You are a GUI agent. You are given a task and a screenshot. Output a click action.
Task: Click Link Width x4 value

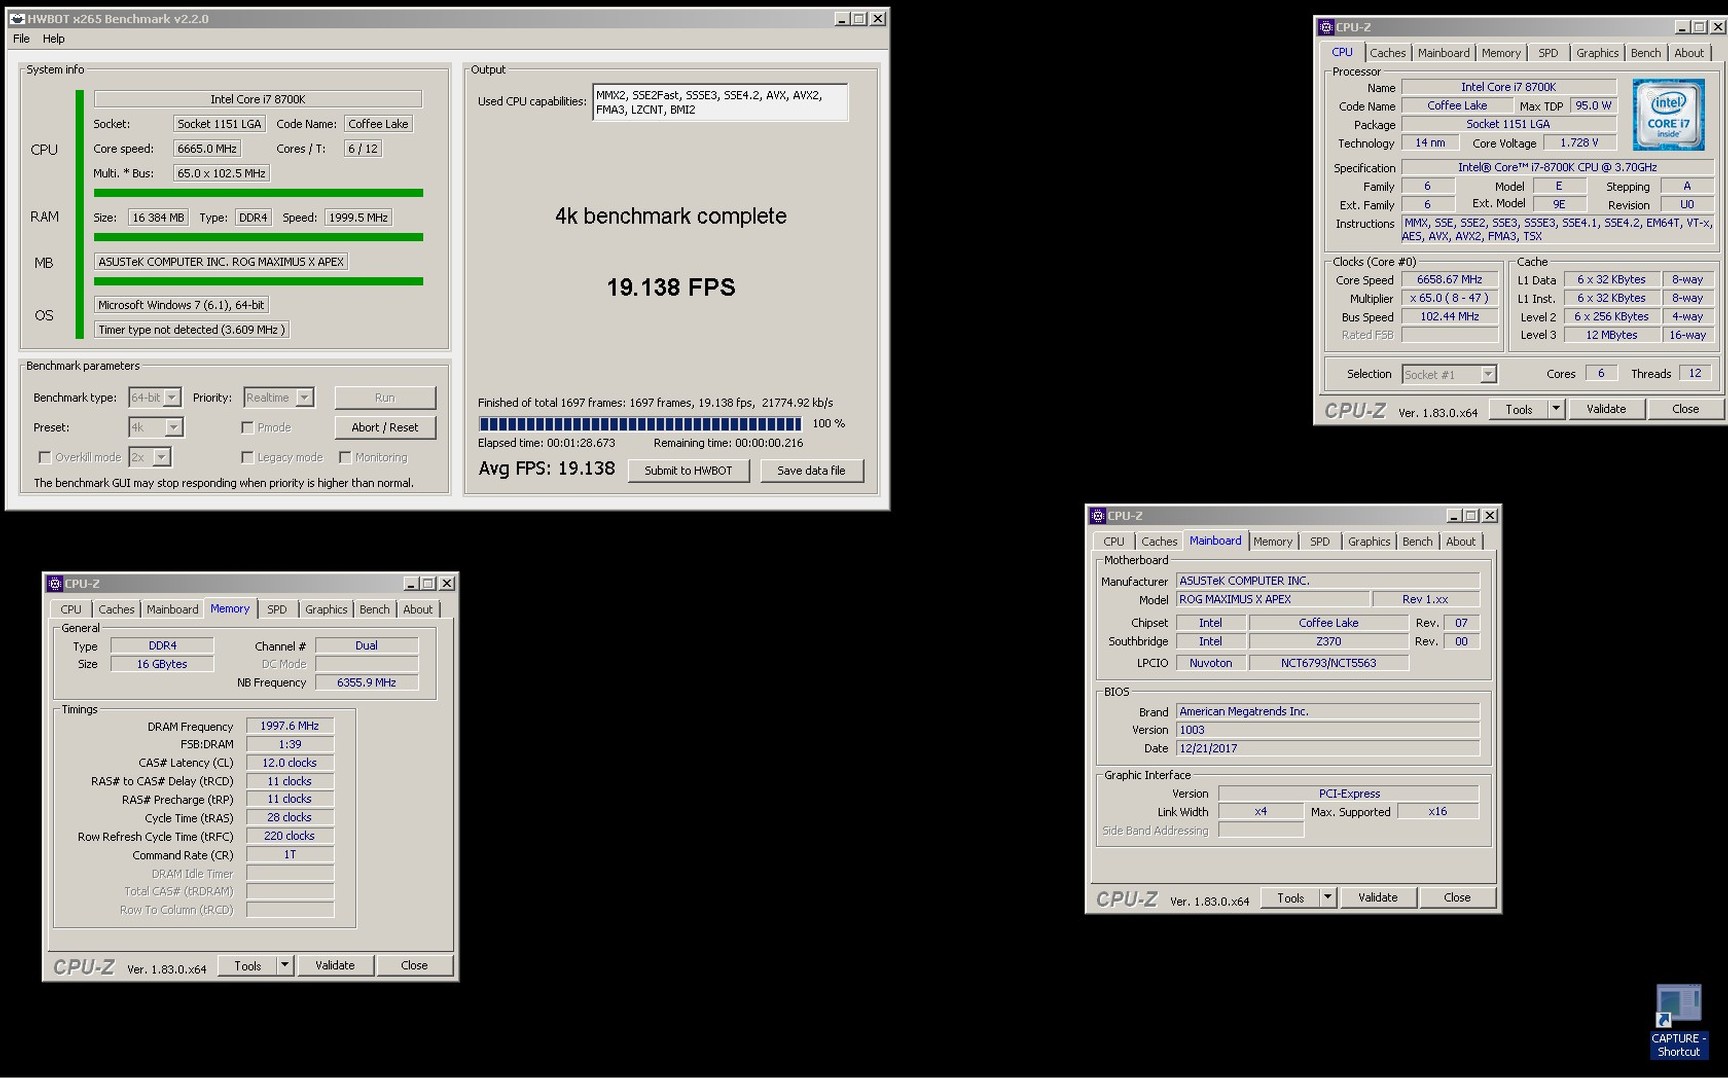point(1261,812)
